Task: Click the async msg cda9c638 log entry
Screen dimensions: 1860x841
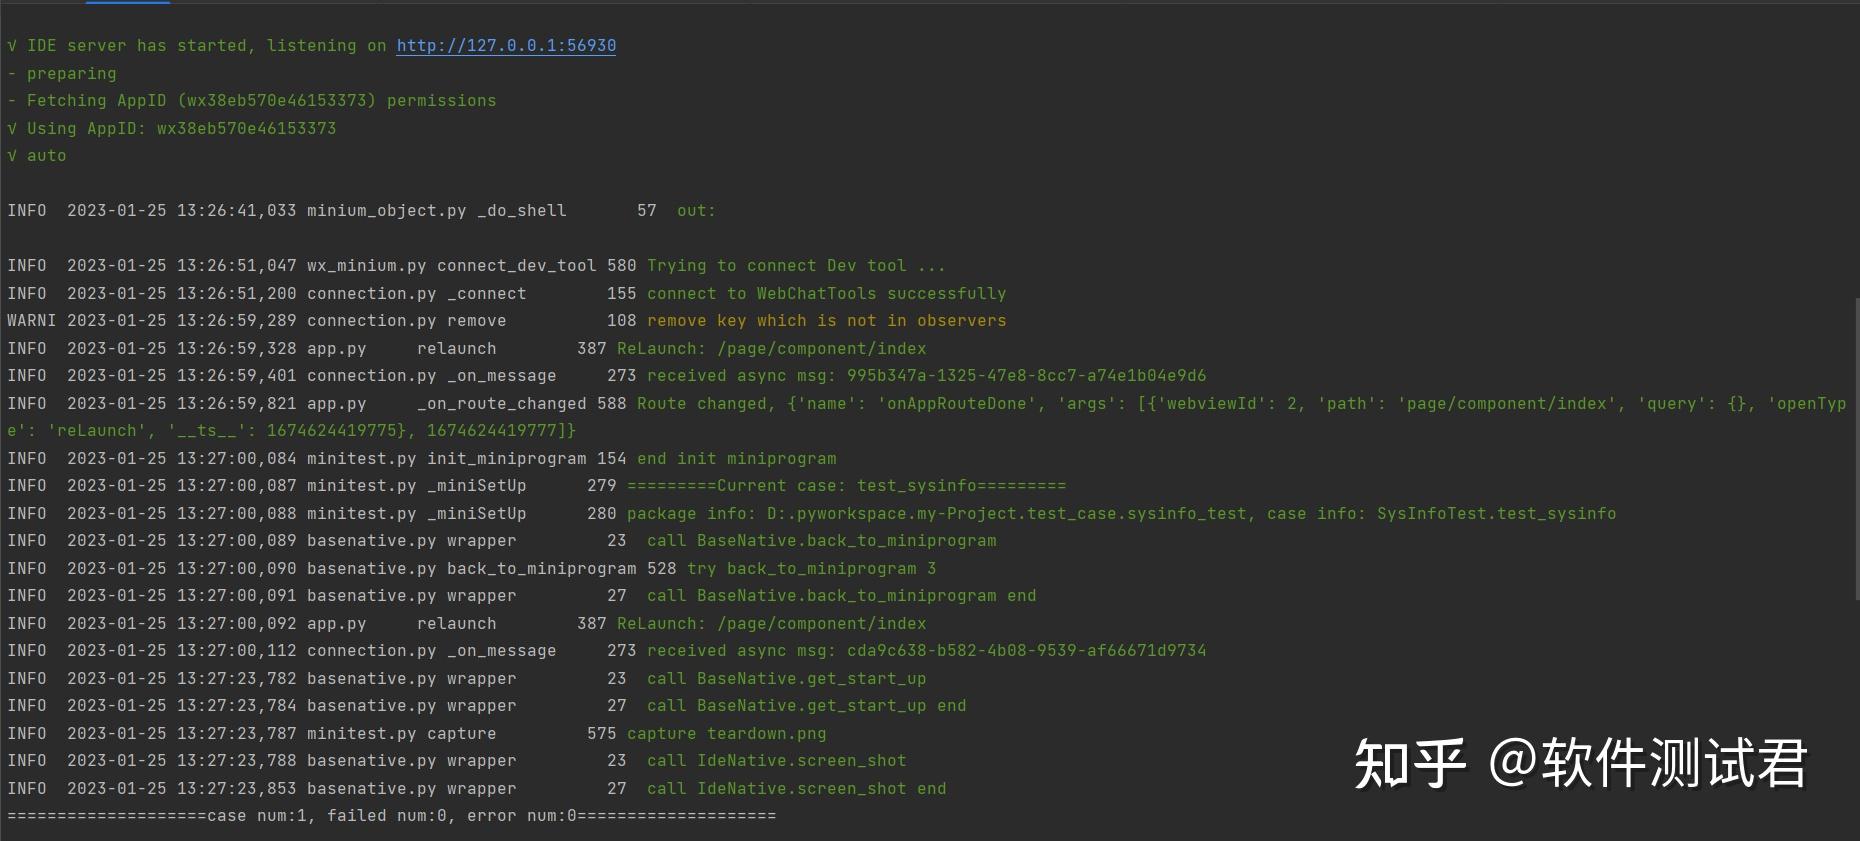Action: [926, 651]
